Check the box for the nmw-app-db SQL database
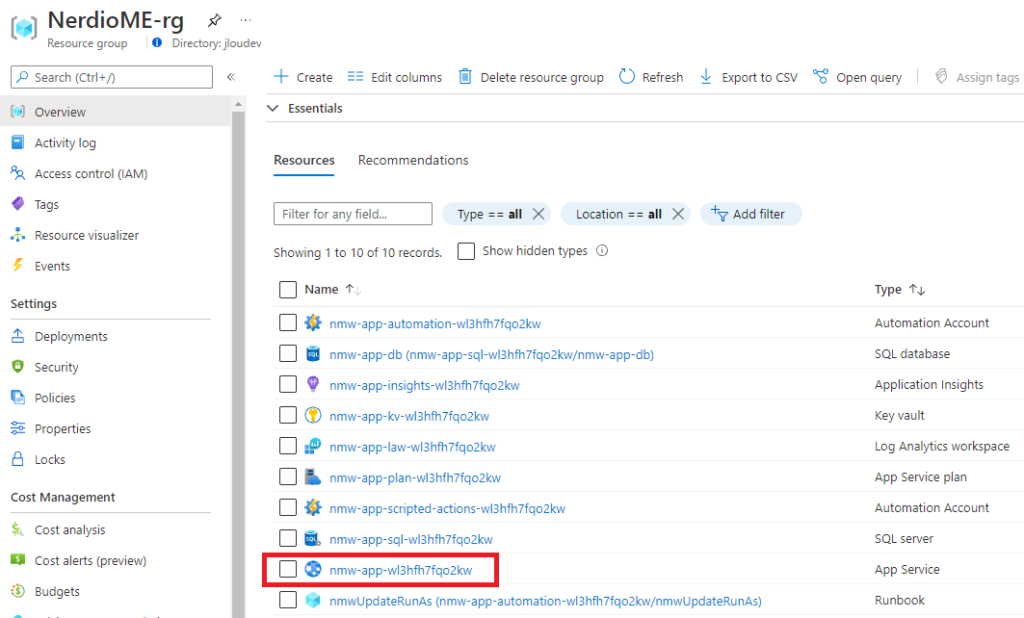The width and height of the screenshot is (1024, 618). click(288, 353)
